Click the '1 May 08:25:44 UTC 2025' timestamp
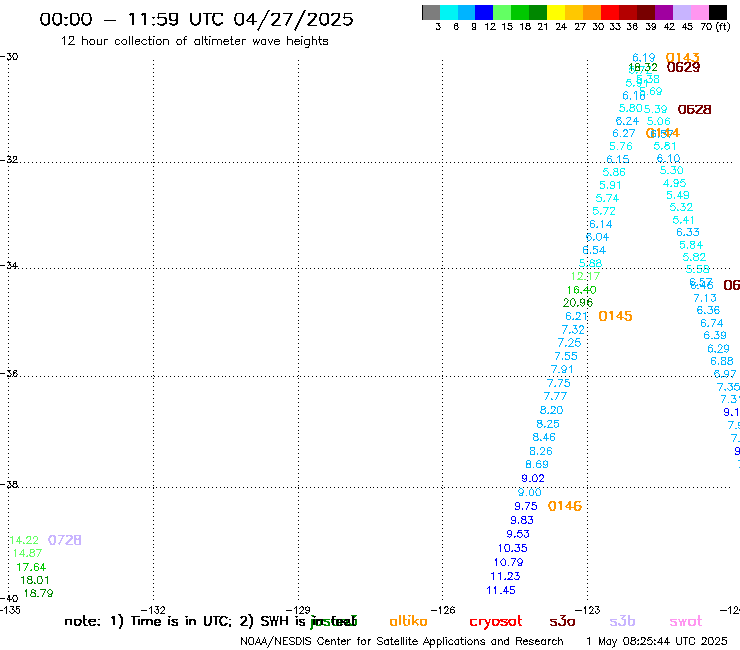This screenshot has width=740, height=650. (x=657, y=641)
